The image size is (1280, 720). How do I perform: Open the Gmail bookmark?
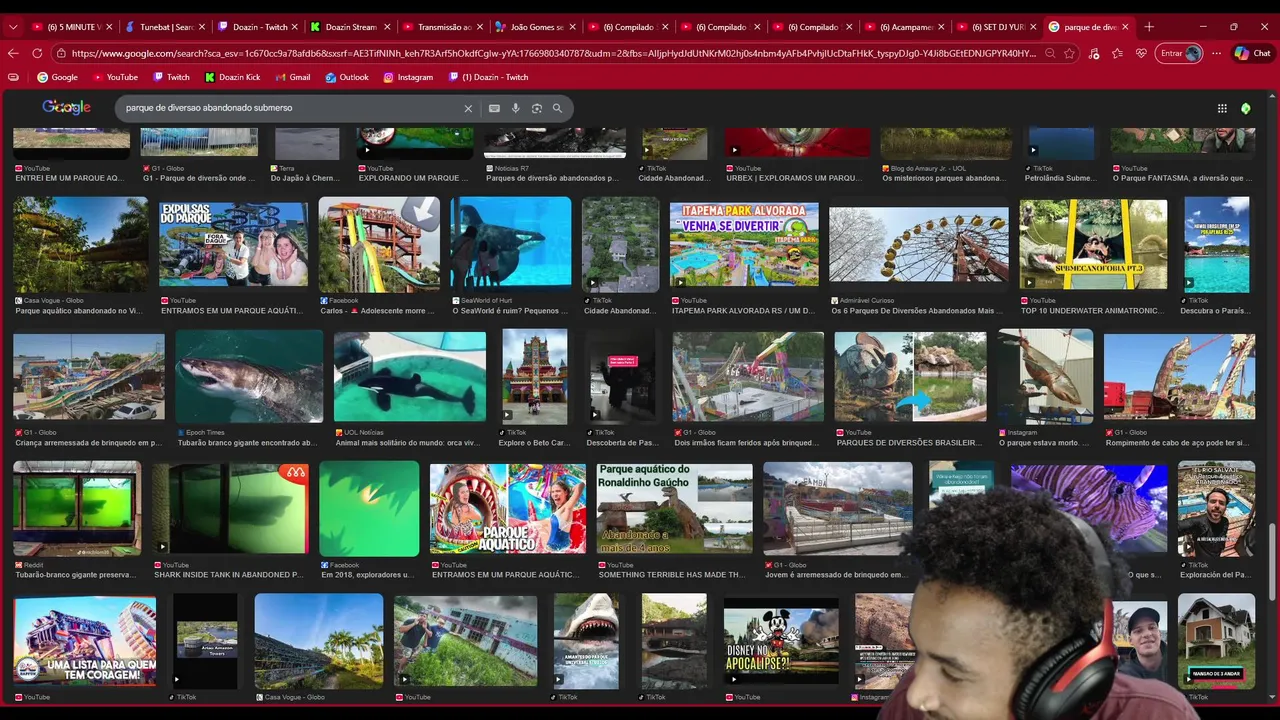pos(292,77)
